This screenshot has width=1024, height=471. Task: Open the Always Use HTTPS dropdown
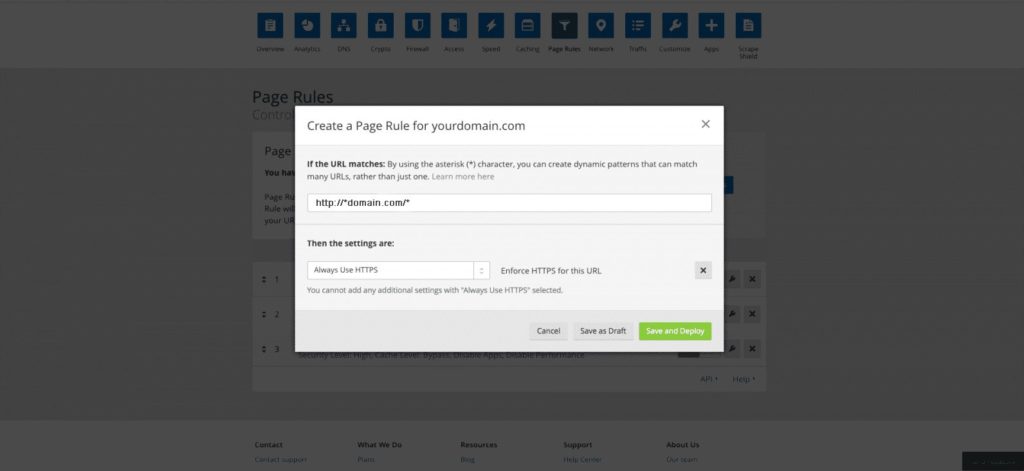[398, 270]
